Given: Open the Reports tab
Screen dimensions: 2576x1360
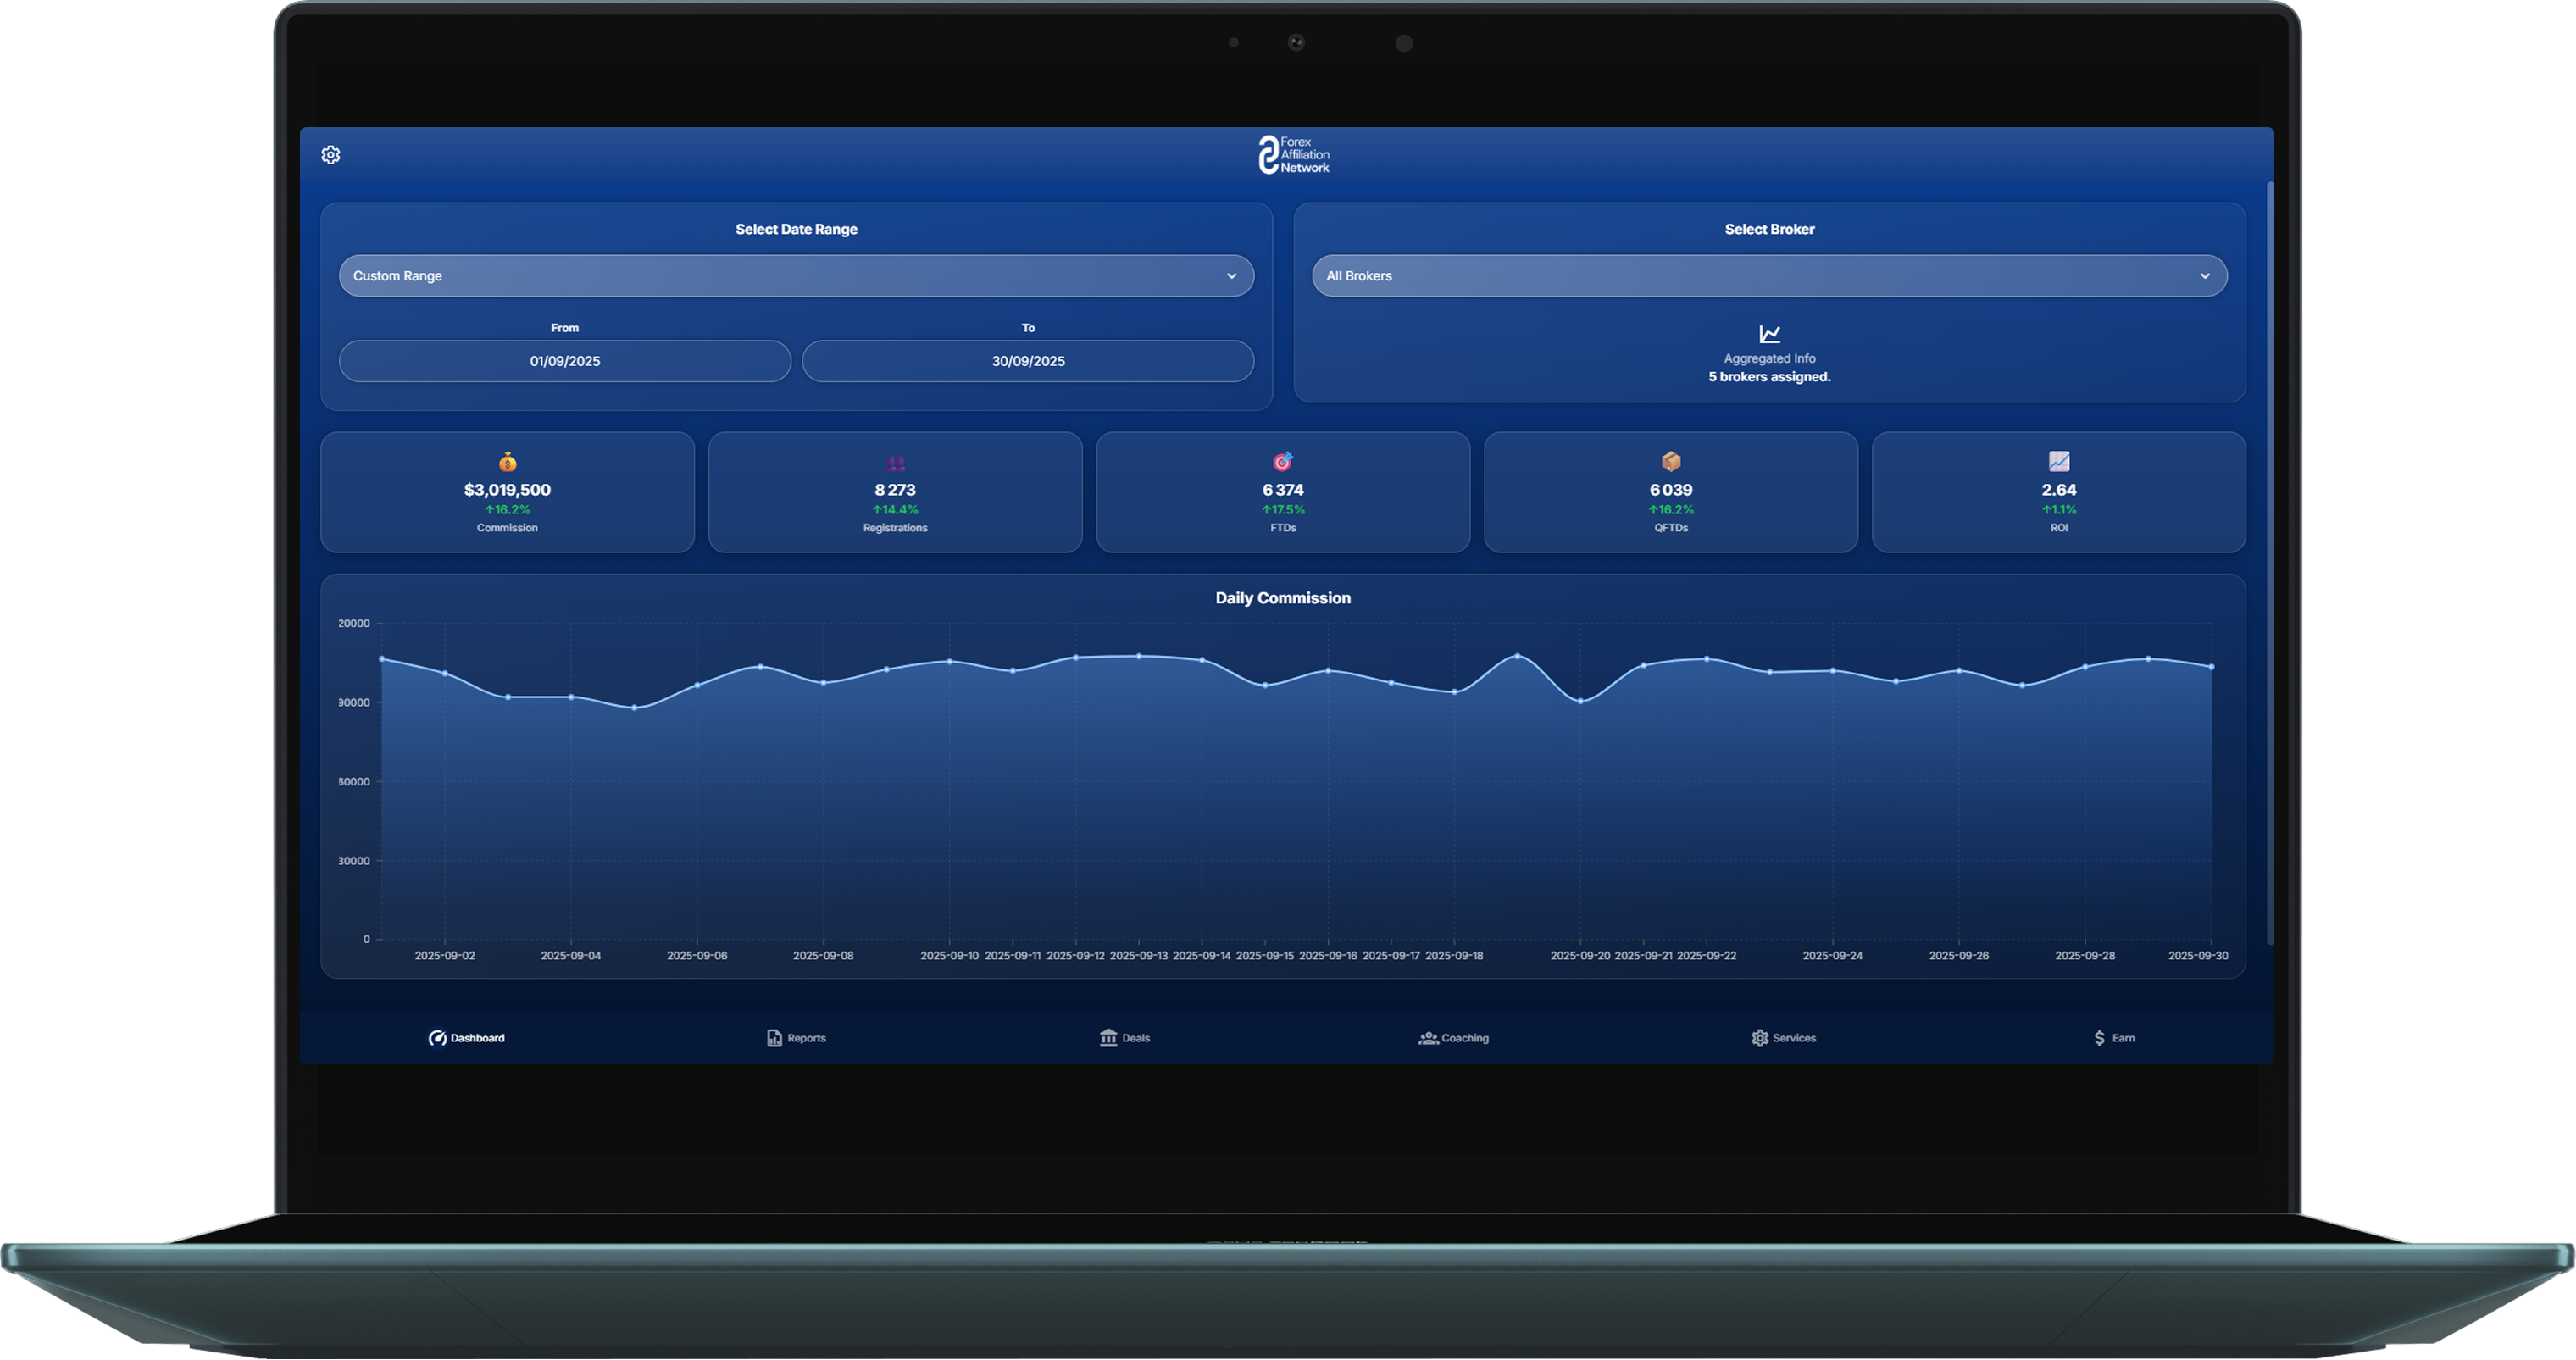Looking at the screenshot, I should [x=796, y=1038].
